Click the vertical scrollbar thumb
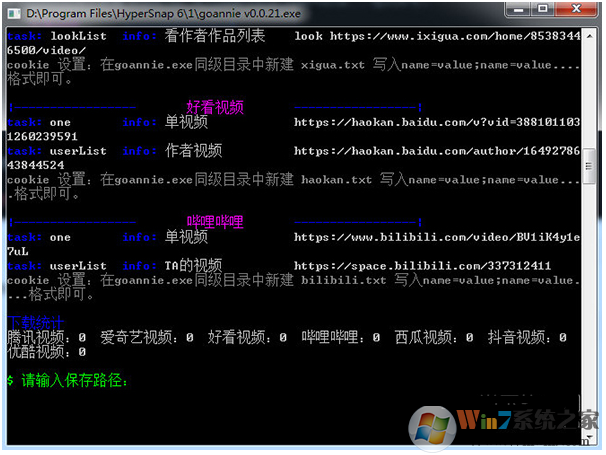Screen dimensions: 606x455 (589, 166)
